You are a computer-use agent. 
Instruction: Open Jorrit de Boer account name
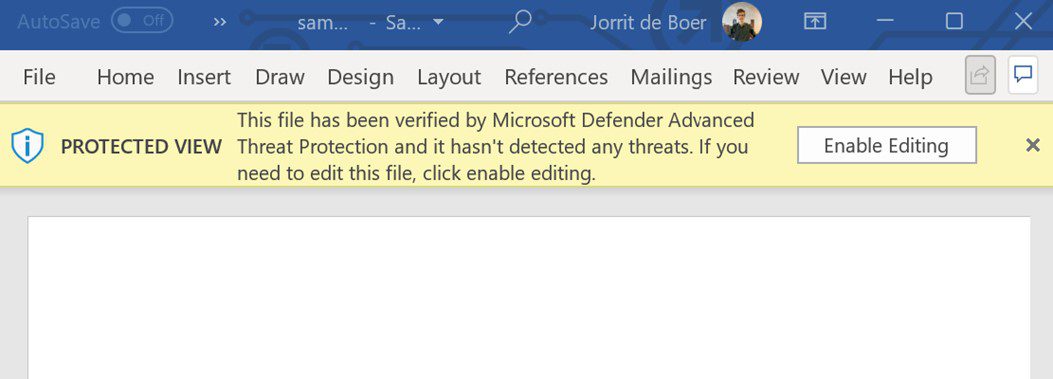pos(648,22)
